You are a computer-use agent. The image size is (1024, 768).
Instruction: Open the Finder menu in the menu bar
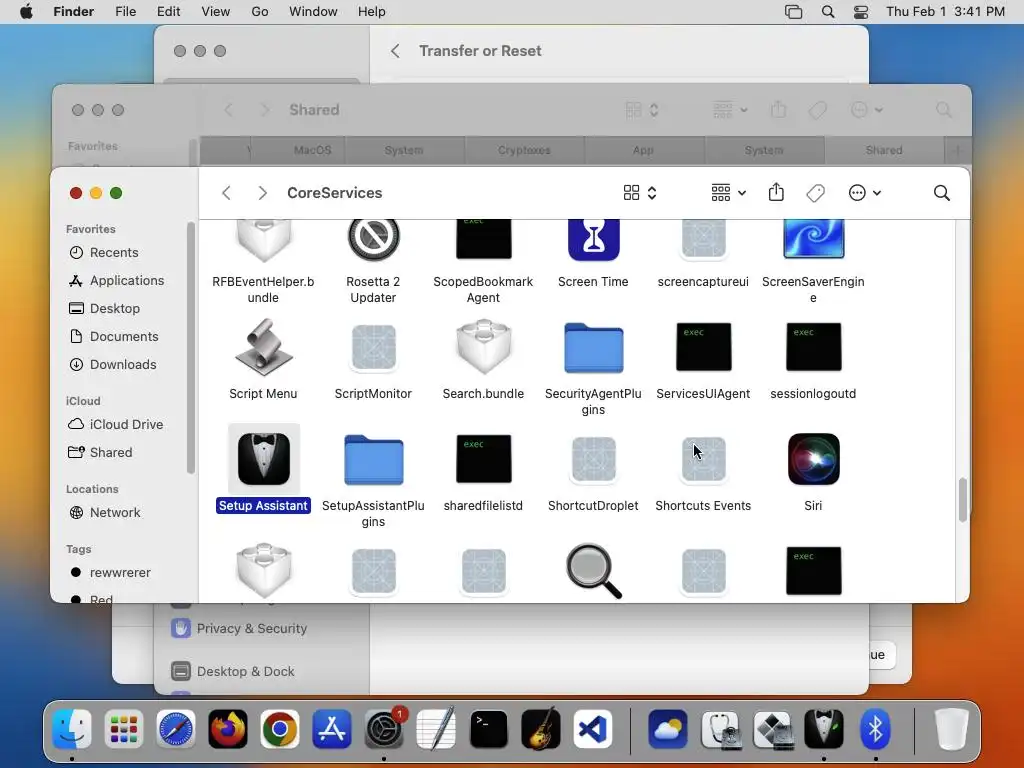73,12
